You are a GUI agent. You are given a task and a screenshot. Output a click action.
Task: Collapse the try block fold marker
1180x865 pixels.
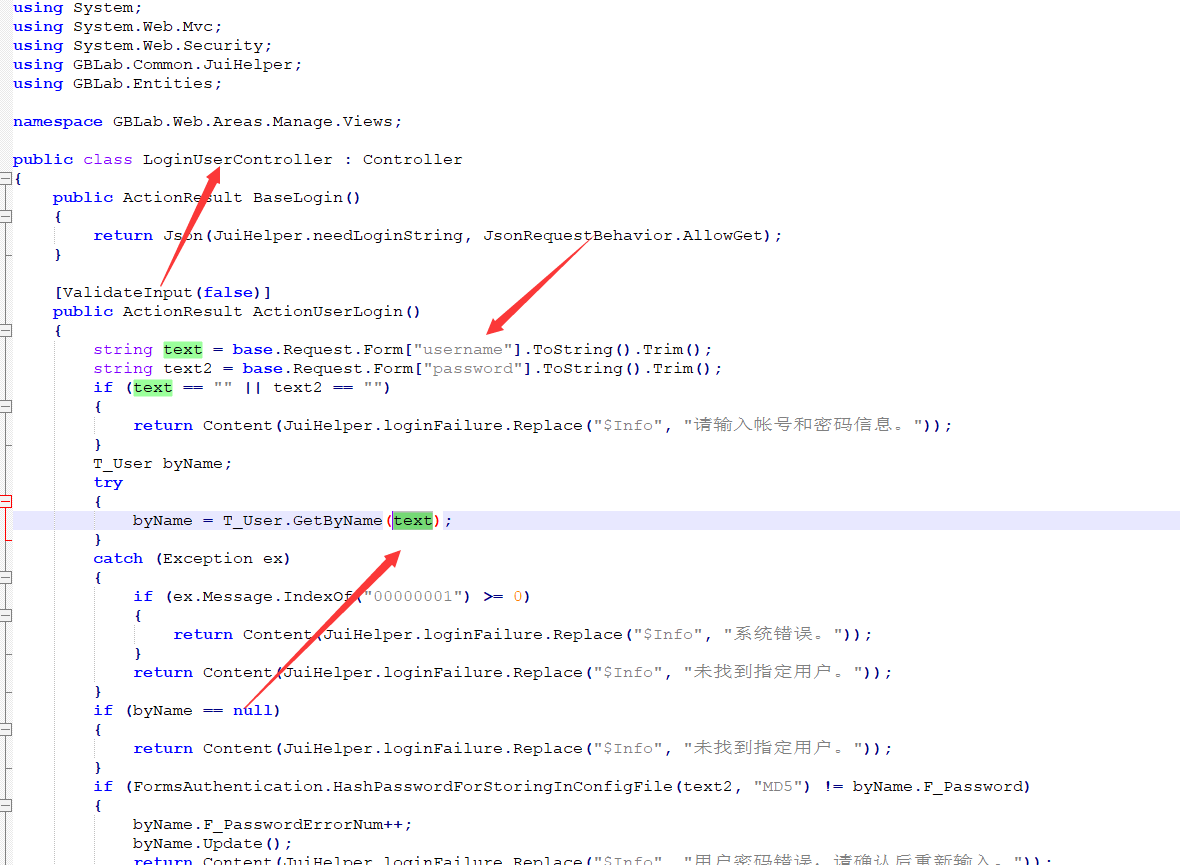coord(6,501)
